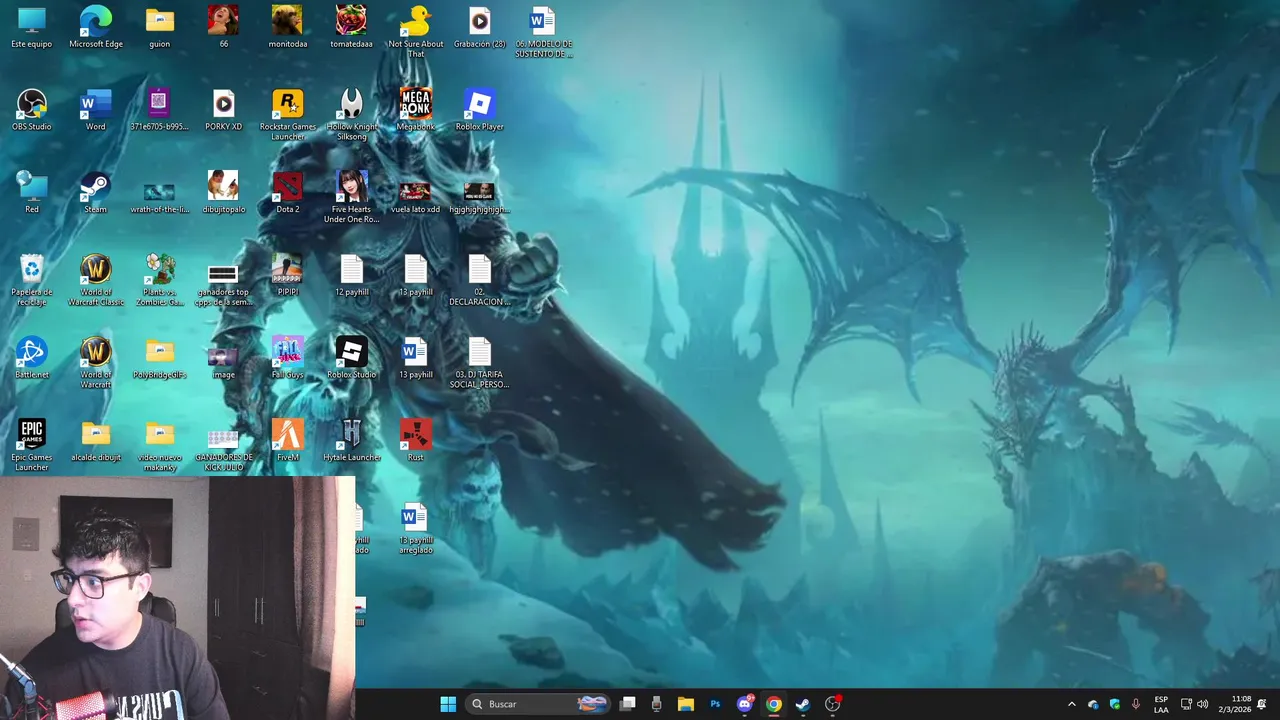The width and height of the screenshot is (1280, 720).
Task: Open the notifications bell icon
Action: coord(1262,704)
